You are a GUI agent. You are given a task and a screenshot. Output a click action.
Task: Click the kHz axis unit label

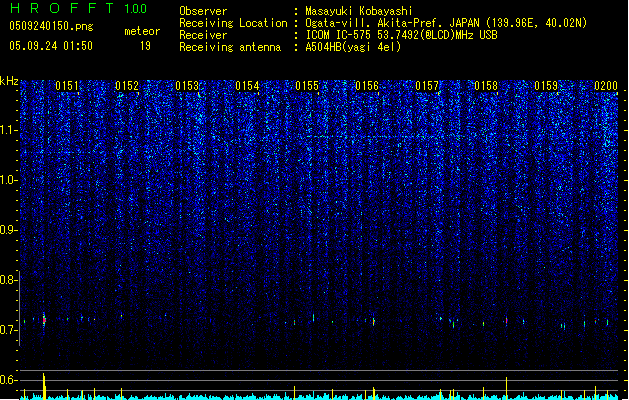pyautogui.click(x=9, y=81)
